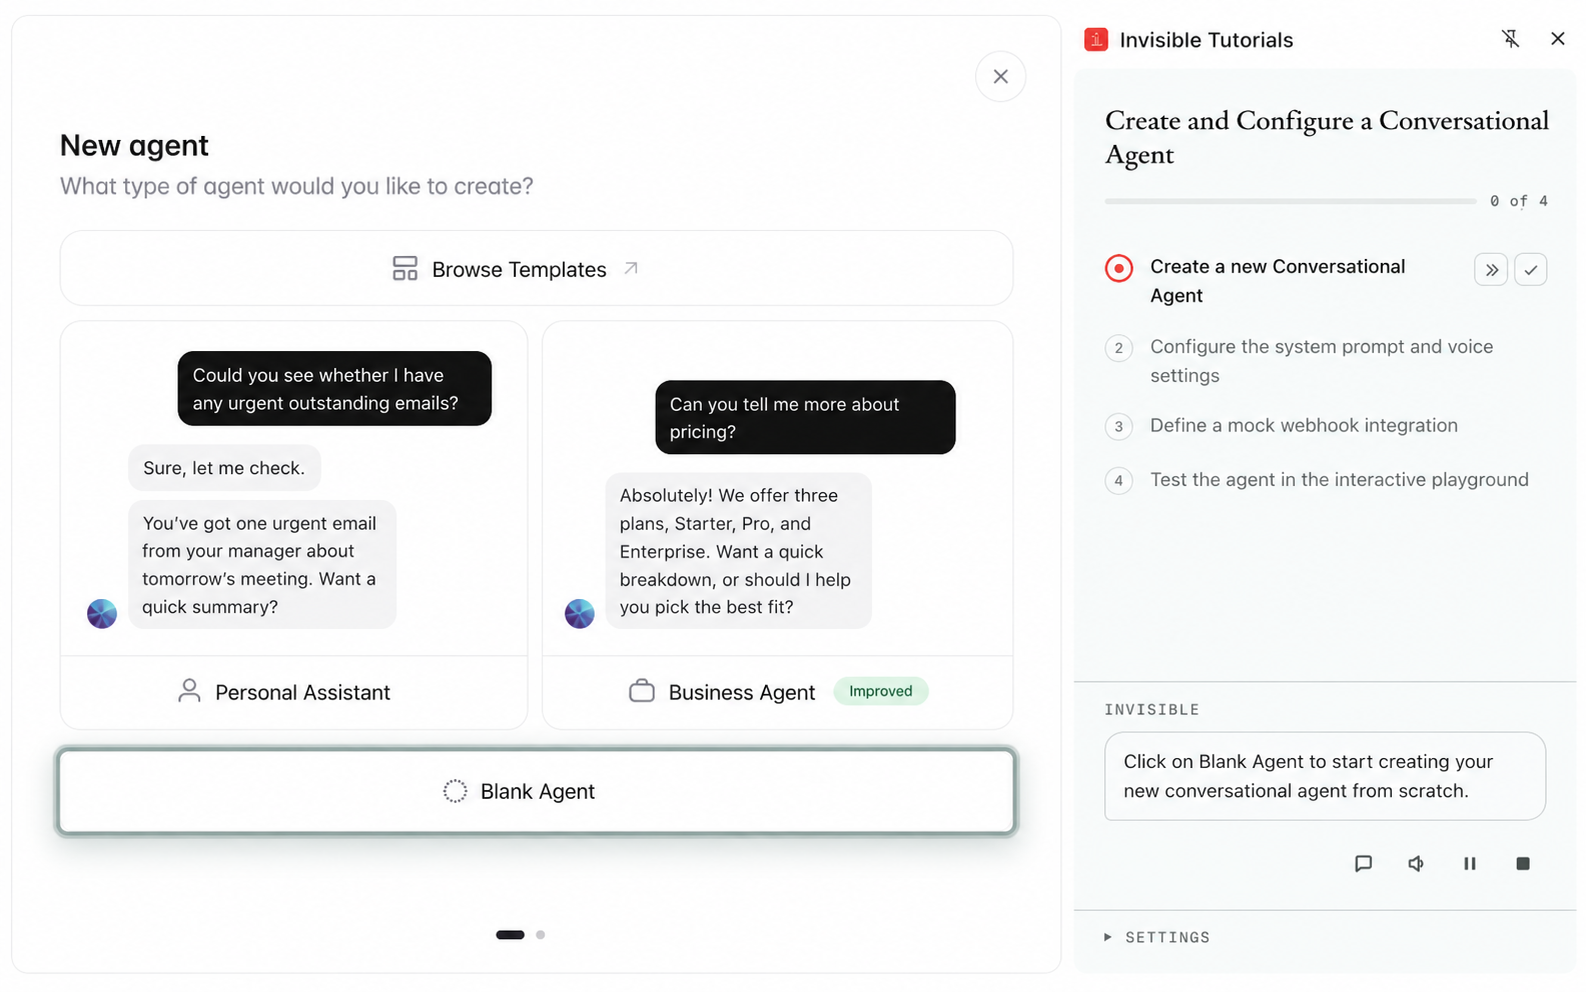Jump to step 3 Define a mock webhook
1586x992 pixels.
click(x=1303, y=425)
